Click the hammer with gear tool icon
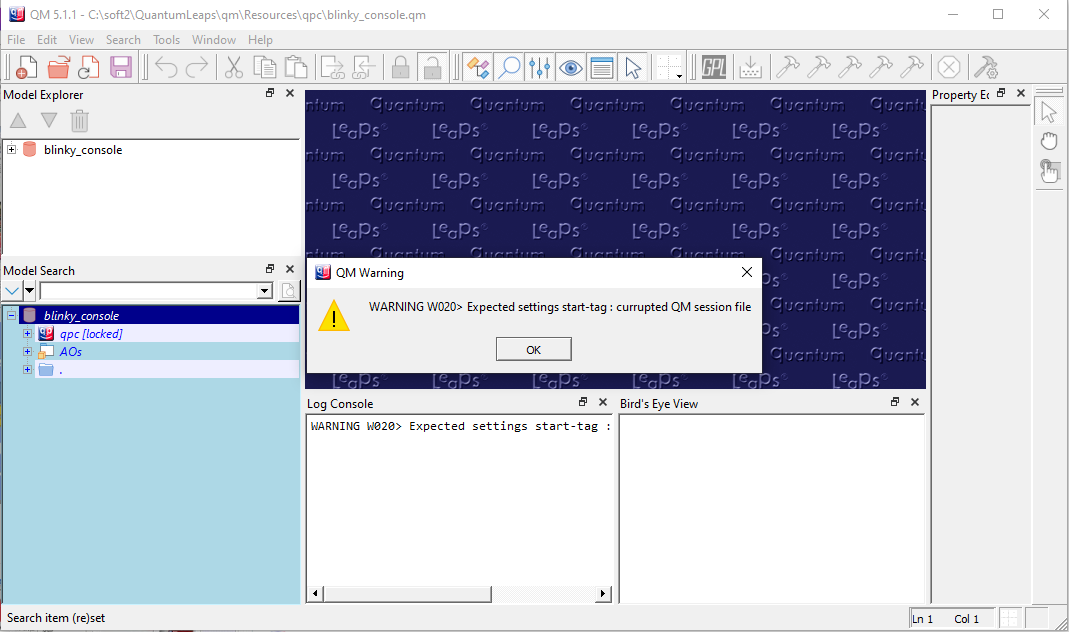The height and width of the screenshot is (632, 1069). tap(986, 67)
